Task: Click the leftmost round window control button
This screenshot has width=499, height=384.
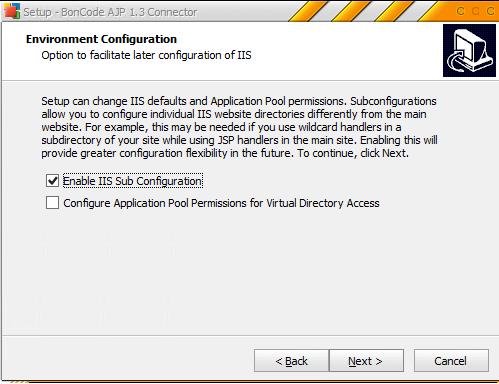Action: pyautogui.click(x=461, y=11)
